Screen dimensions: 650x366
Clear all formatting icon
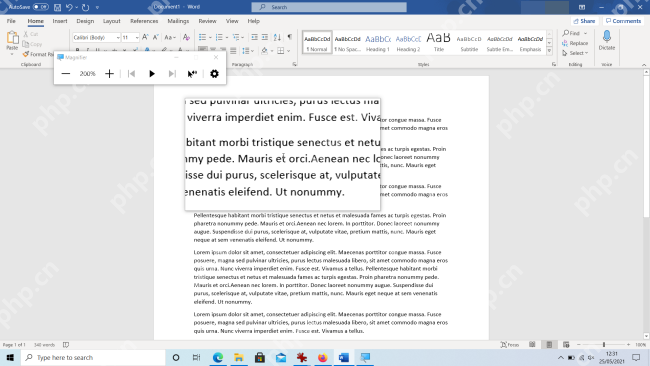pos(187,37)
